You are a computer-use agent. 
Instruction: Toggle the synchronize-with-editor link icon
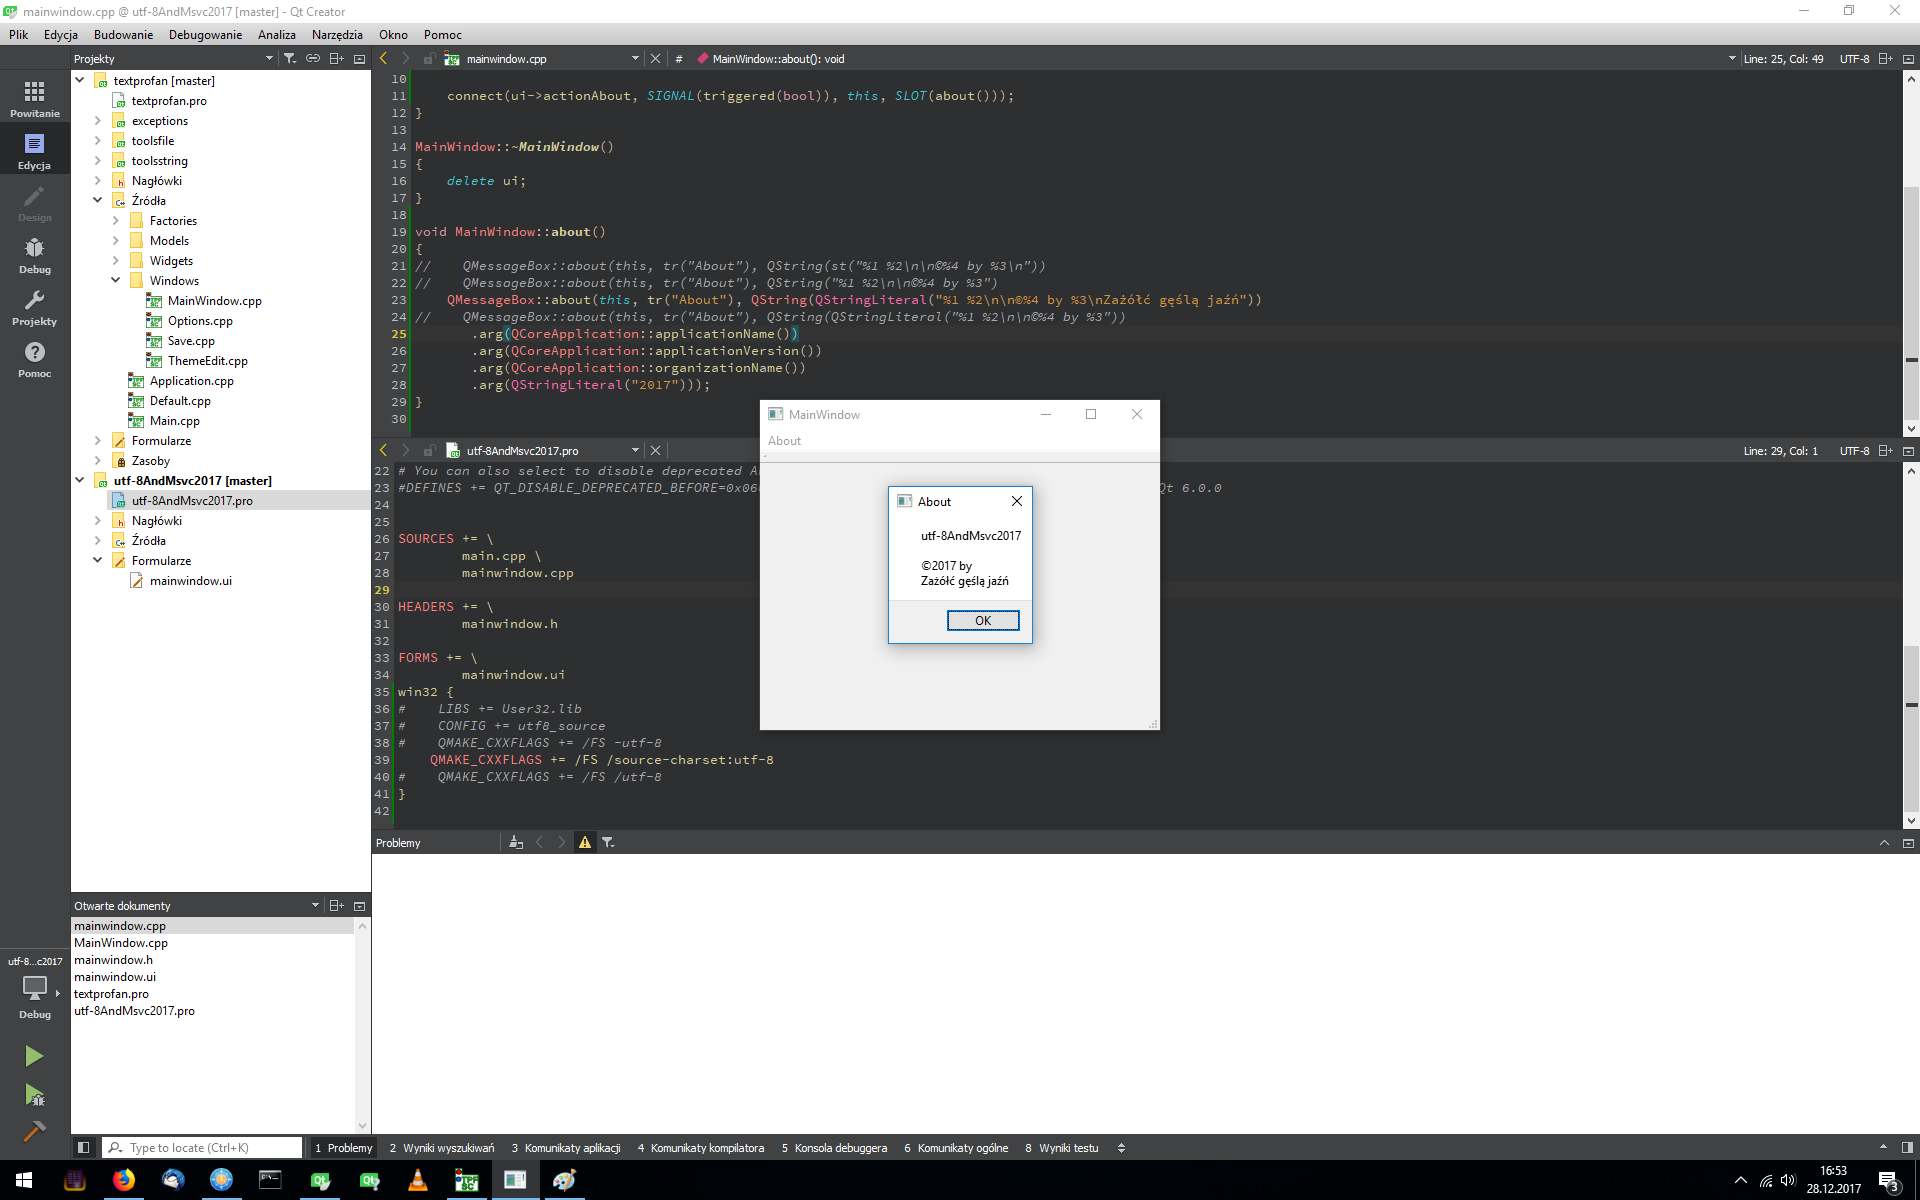pos(313,59)
